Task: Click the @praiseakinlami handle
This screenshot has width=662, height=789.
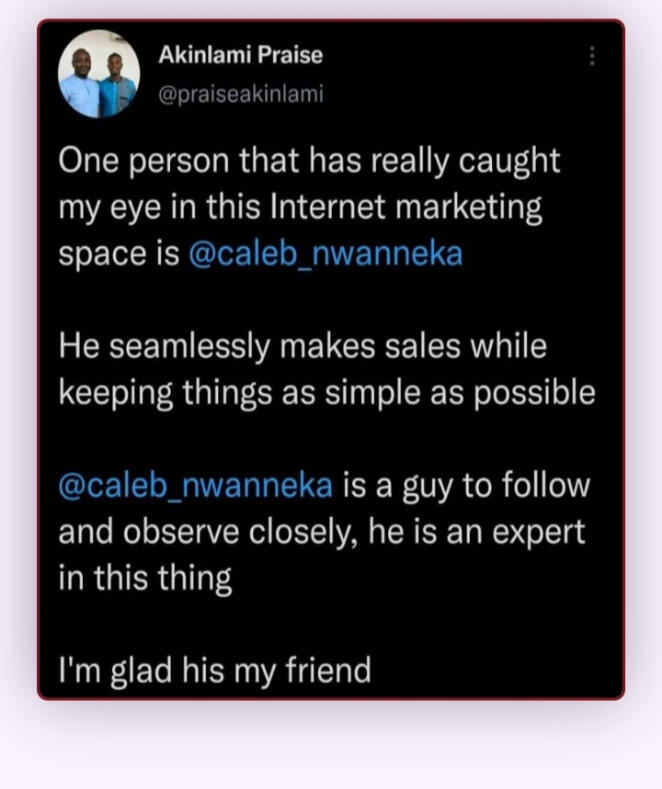Action: pyautogui.click(x=241, y=94)
